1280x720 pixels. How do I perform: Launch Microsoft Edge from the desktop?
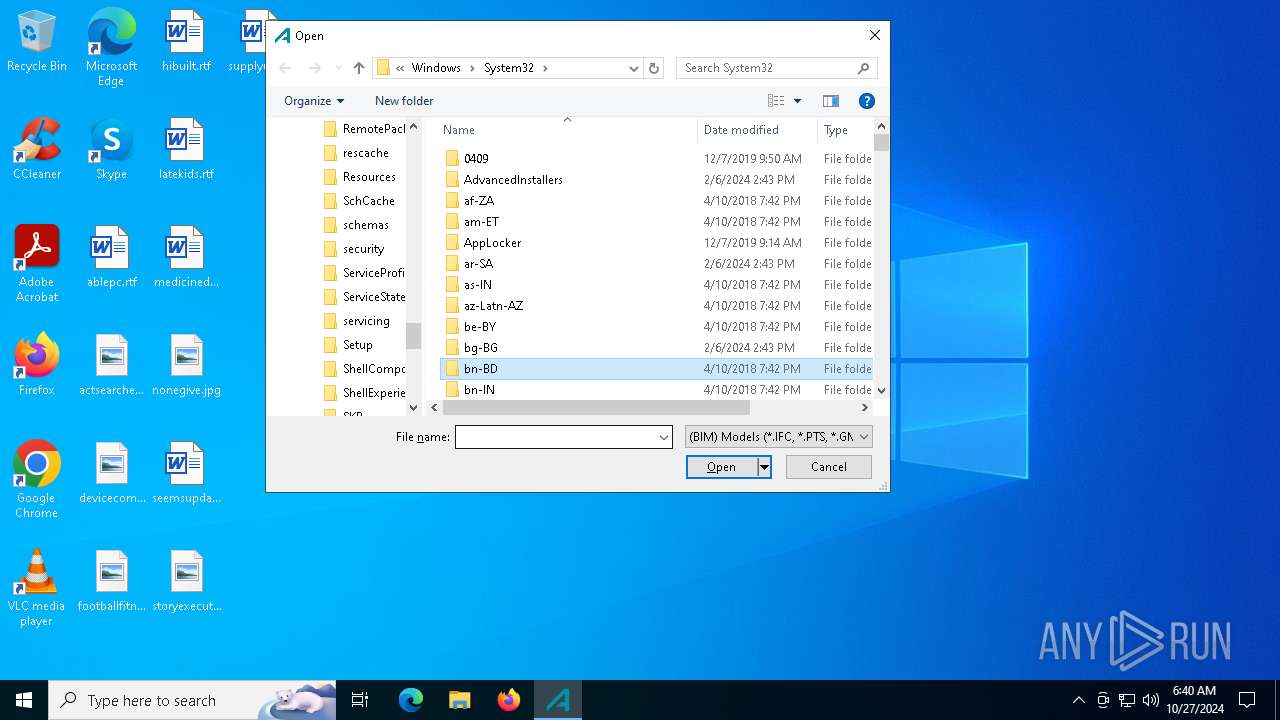pos(111,48)
